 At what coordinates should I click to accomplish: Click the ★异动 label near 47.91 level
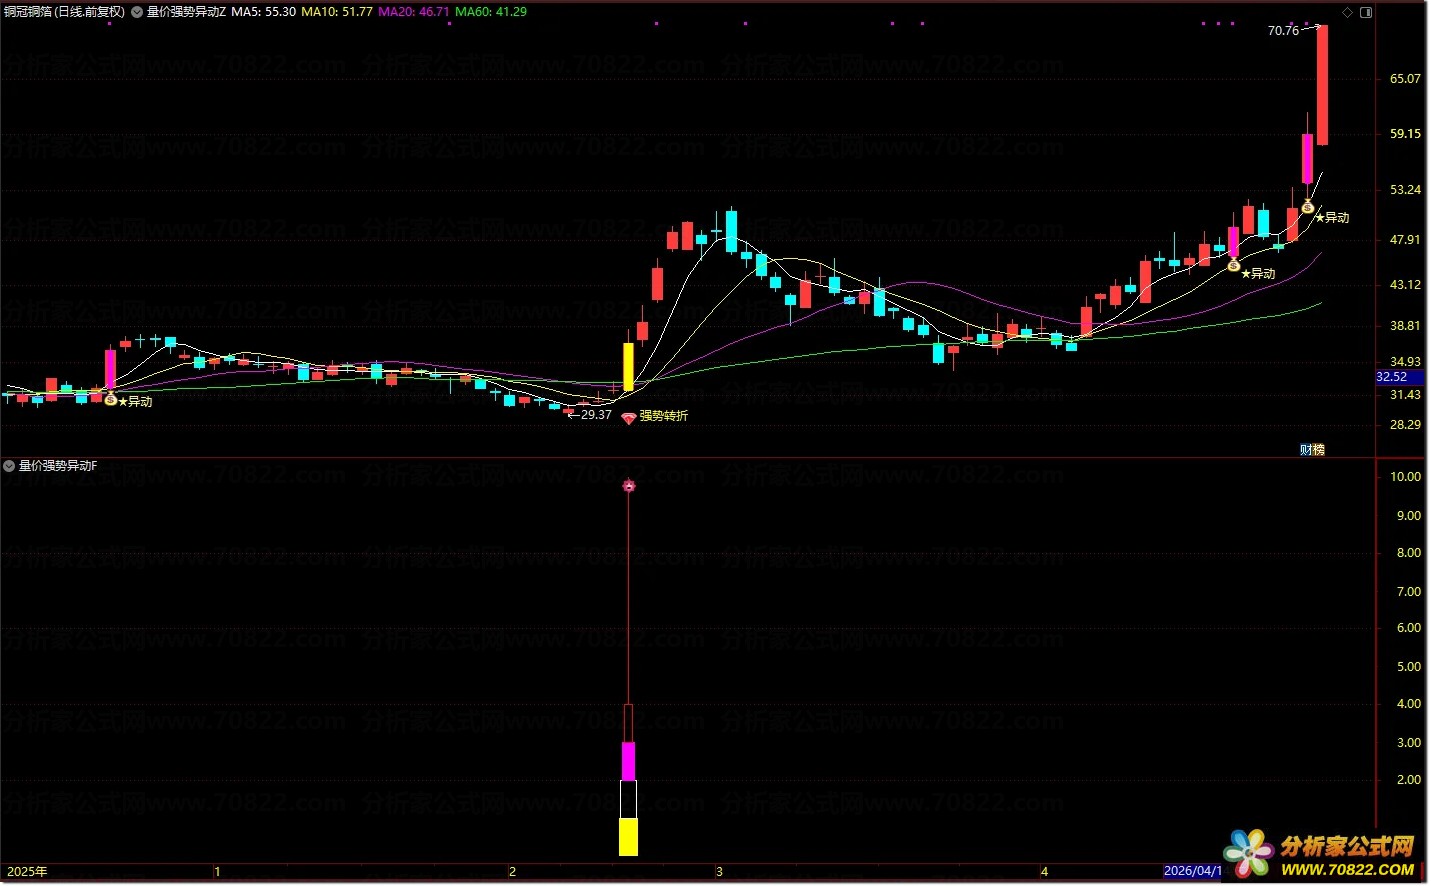(x=1258, y=274)
